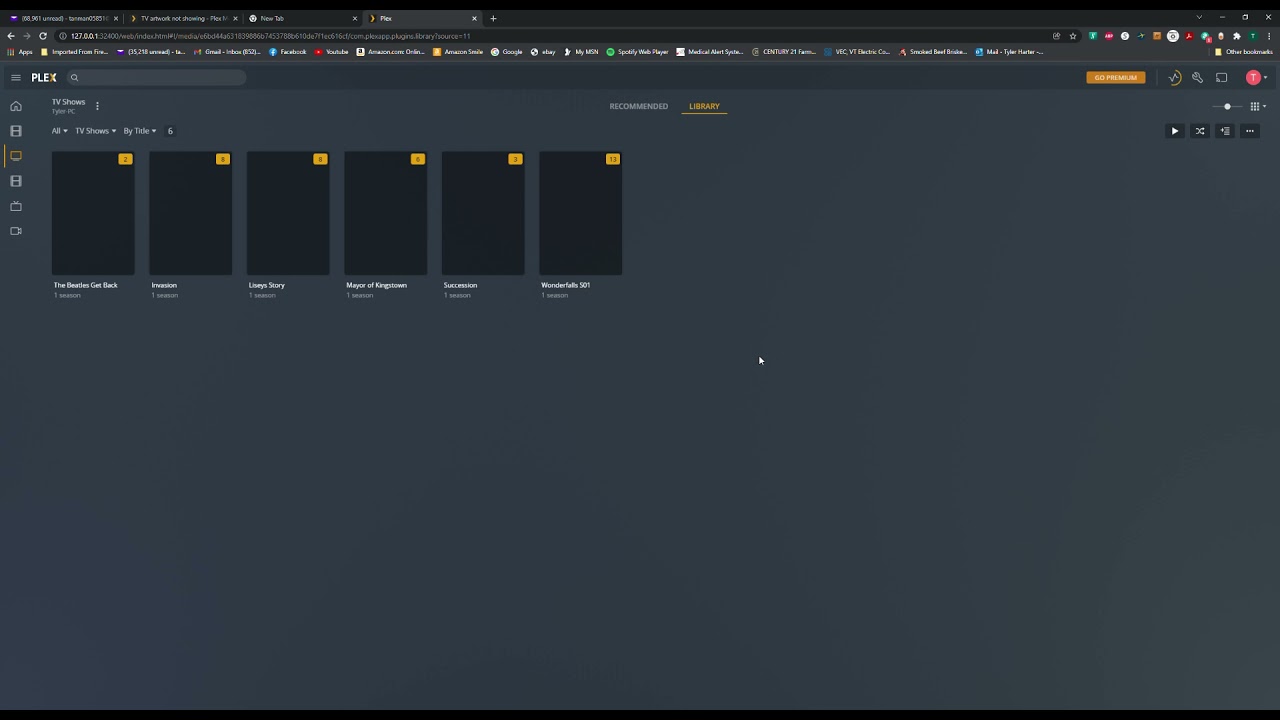Open Plex settings wrench icon
The height and width of the screenshot is (720, 1280).
coord(1197,77)
